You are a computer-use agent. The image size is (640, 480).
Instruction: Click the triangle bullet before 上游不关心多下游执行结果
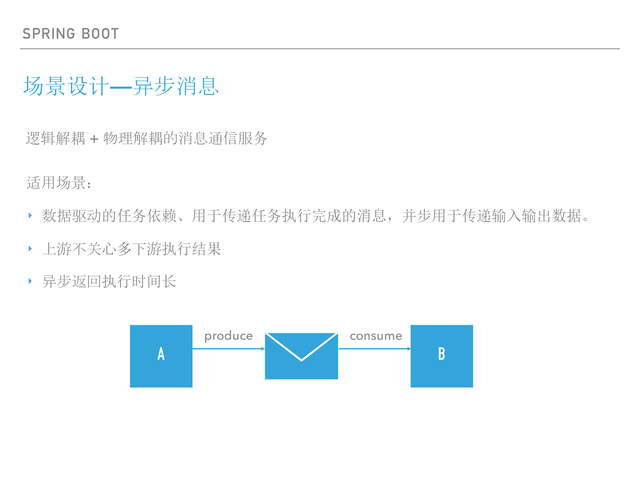pos(30,248)
